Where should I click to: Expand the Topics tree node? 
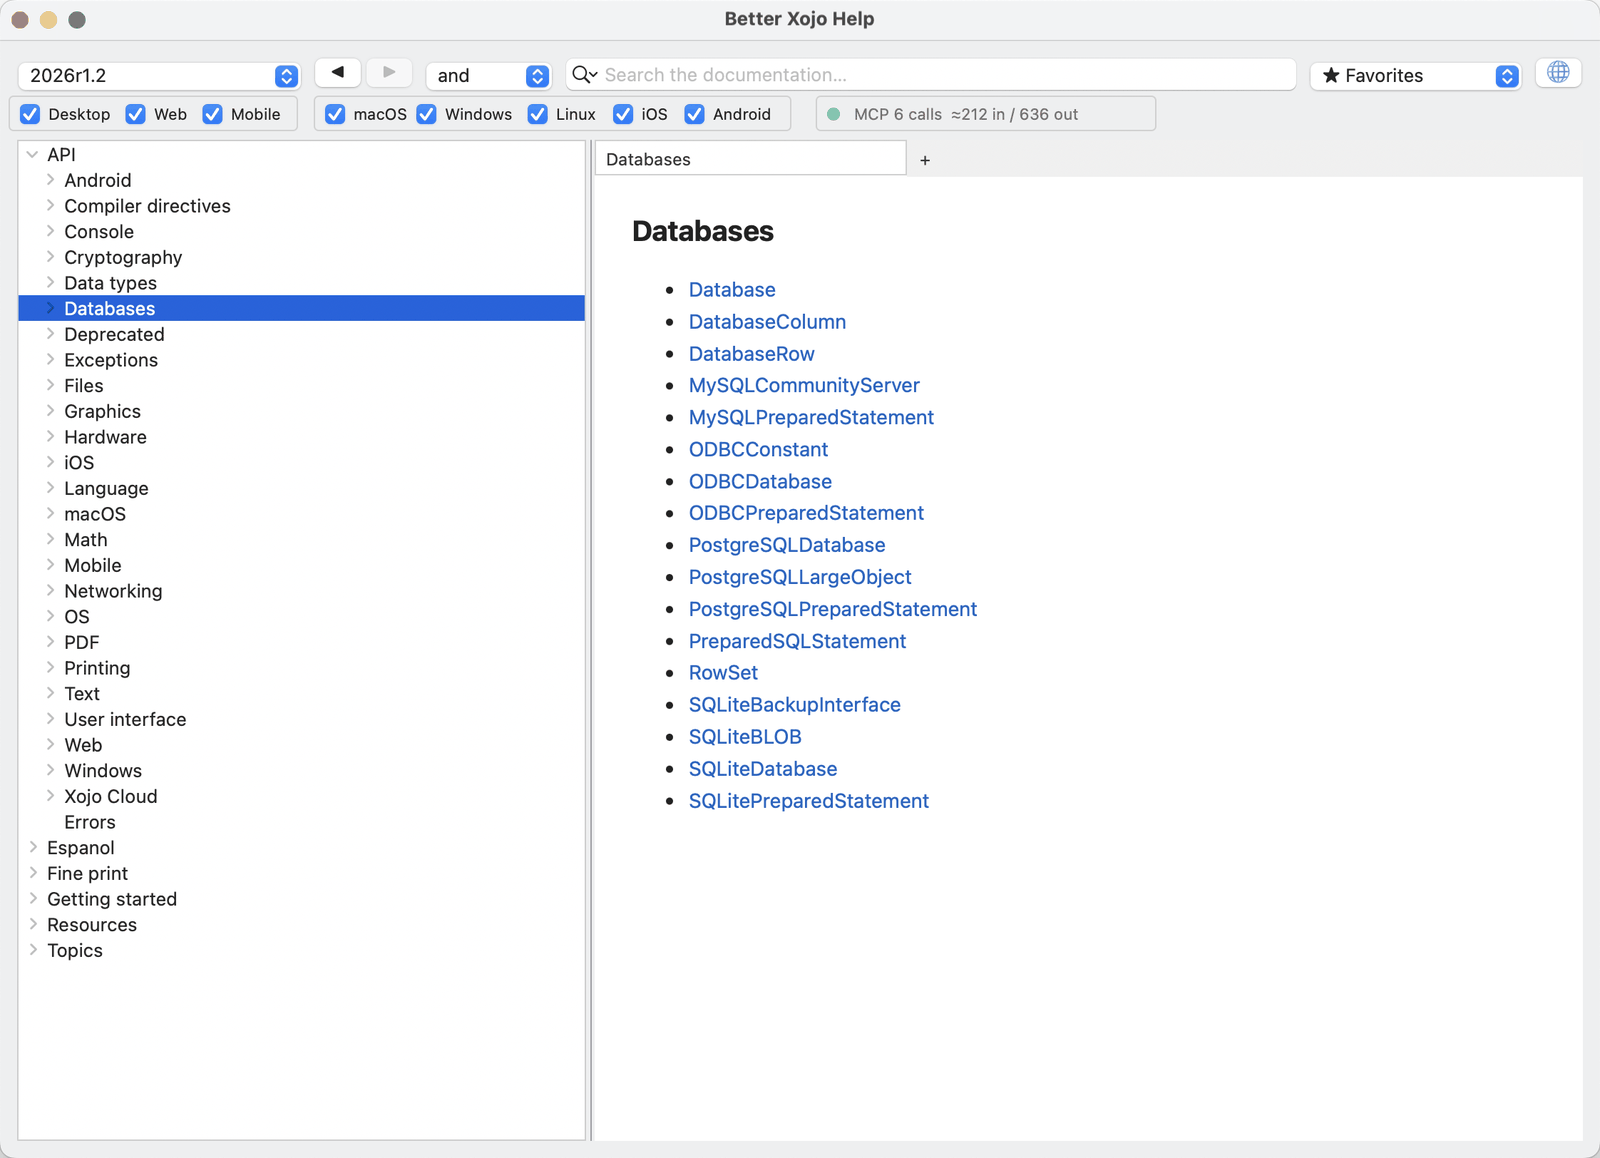33,951
